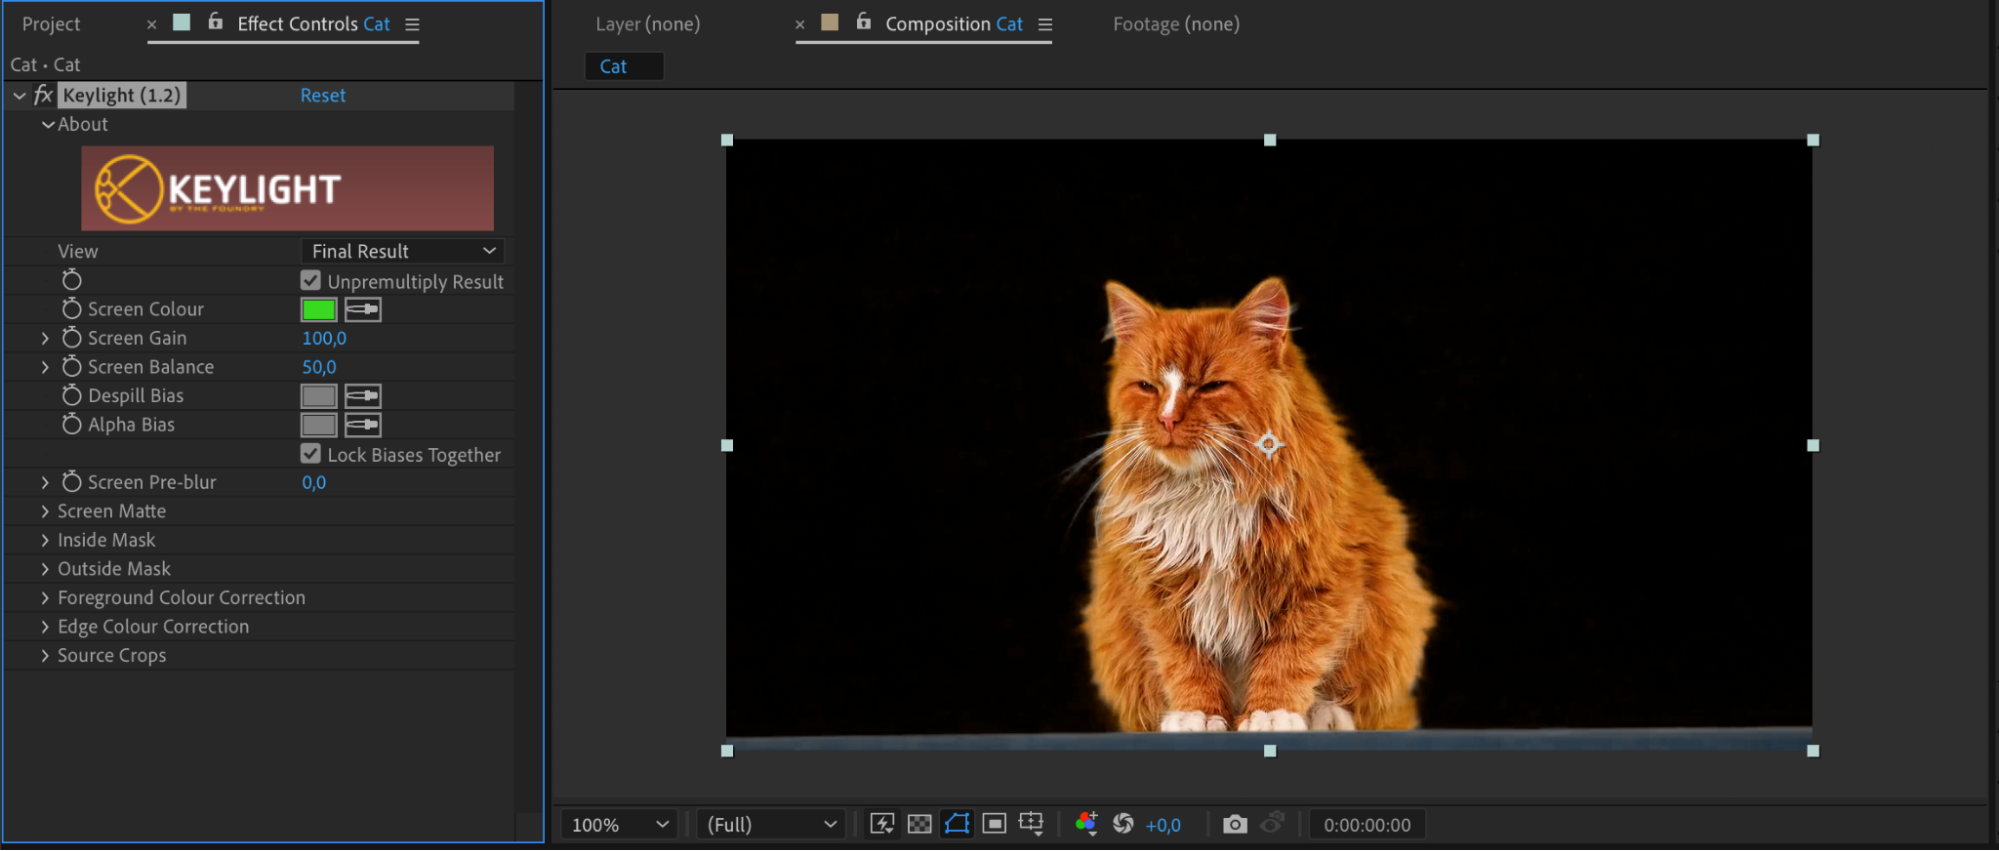Screen dimensions: 1999x851
Task: Pick Screen Colour with the eyedropper
Action: 363,310
